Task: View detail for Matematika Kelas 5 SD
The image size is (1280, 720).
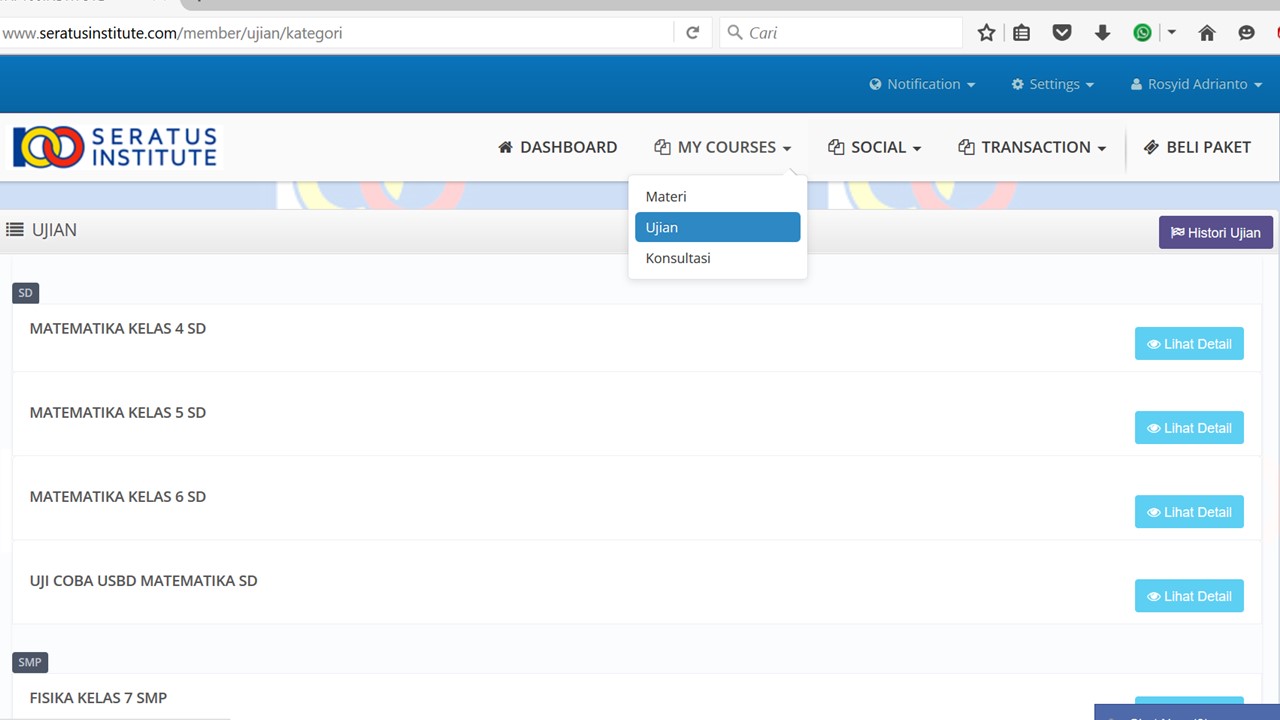Action: click(x=1189, y=428)
